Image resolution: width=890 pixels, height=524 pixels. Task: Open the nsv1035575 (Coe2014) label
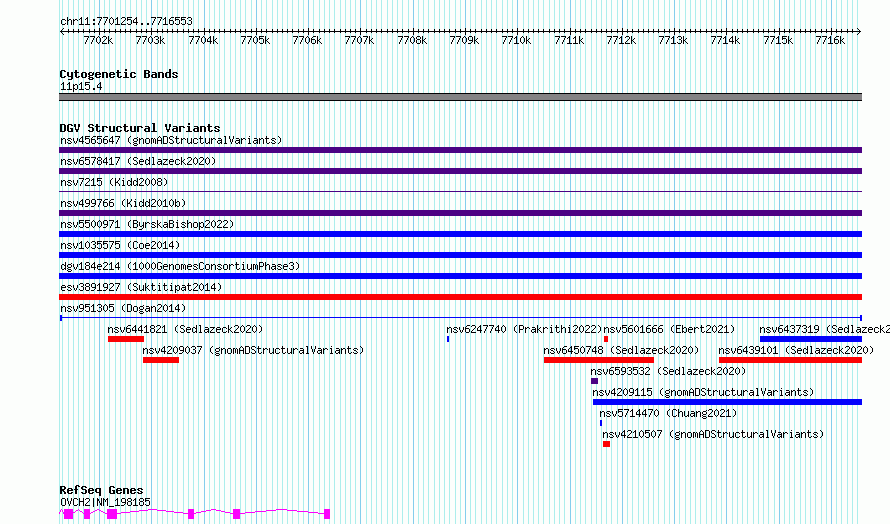point(120,245)
